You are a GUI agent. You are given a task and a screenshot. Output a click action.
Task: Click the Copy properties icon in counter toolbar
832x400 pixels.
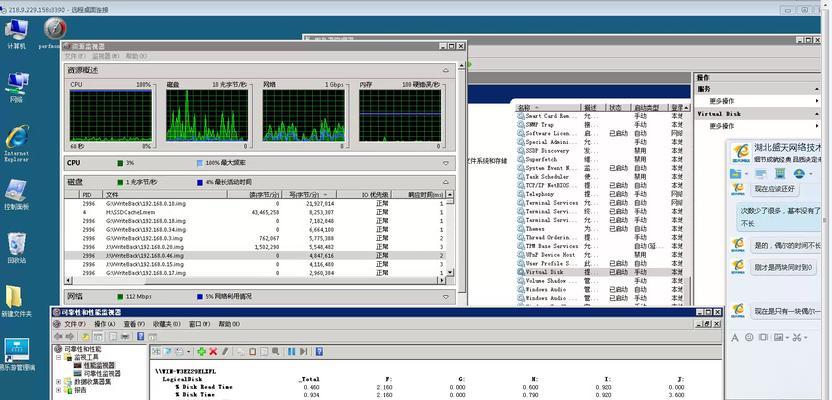point(241,352)
